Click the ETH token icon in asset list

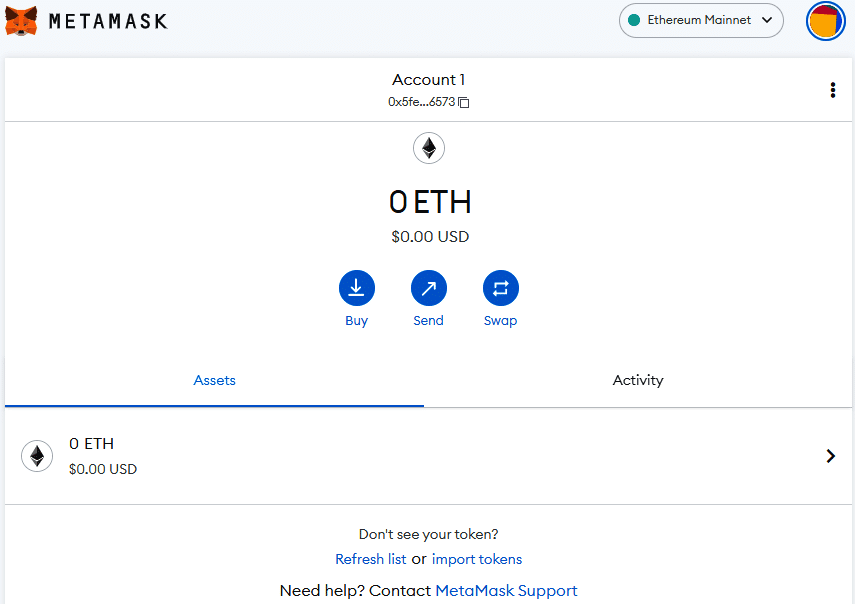[x=37, y=456]
